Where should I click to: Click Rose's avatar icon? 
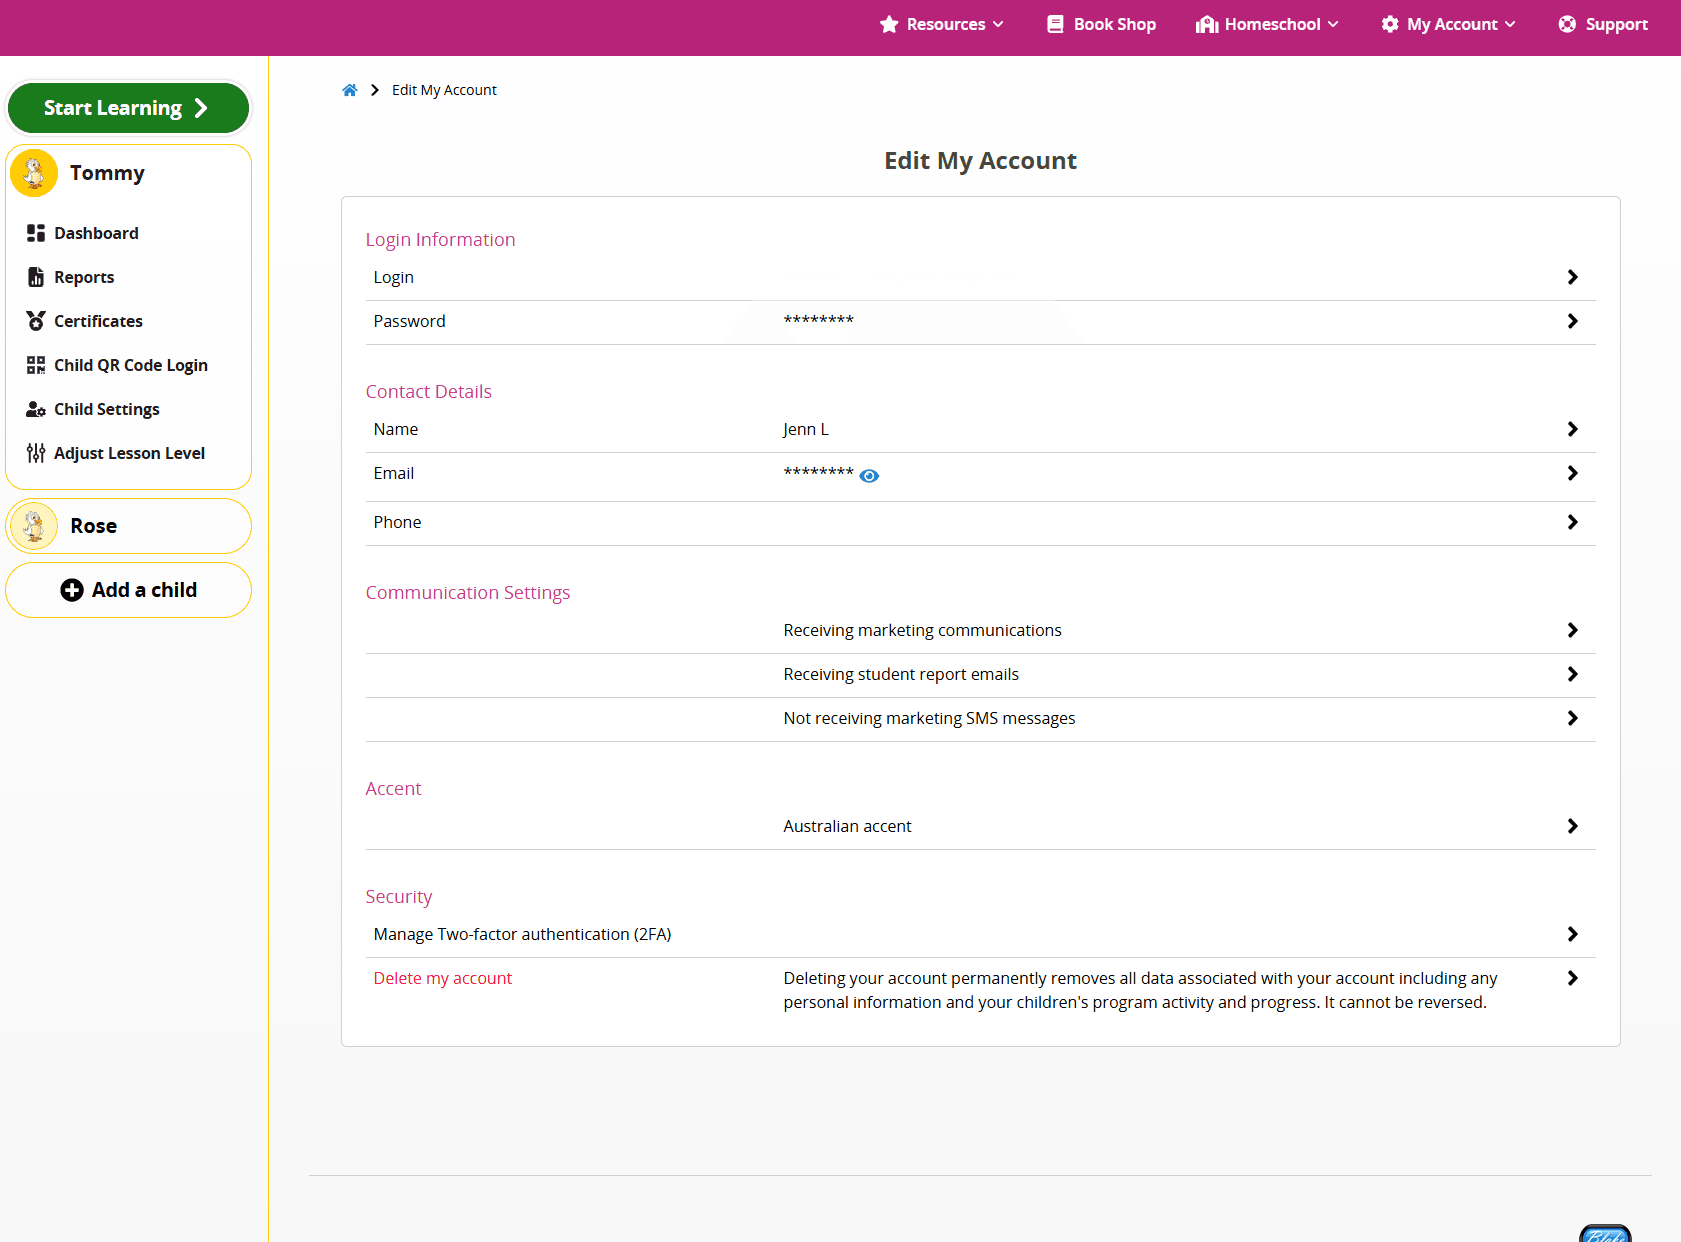click(x=34, y=526)
